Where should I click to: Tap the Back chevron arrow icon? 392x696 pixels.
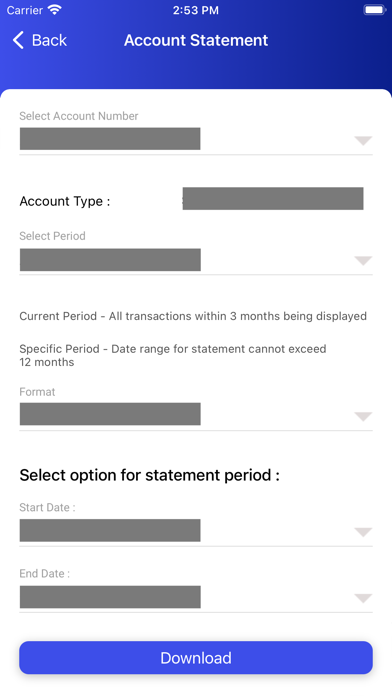point(18,40)
